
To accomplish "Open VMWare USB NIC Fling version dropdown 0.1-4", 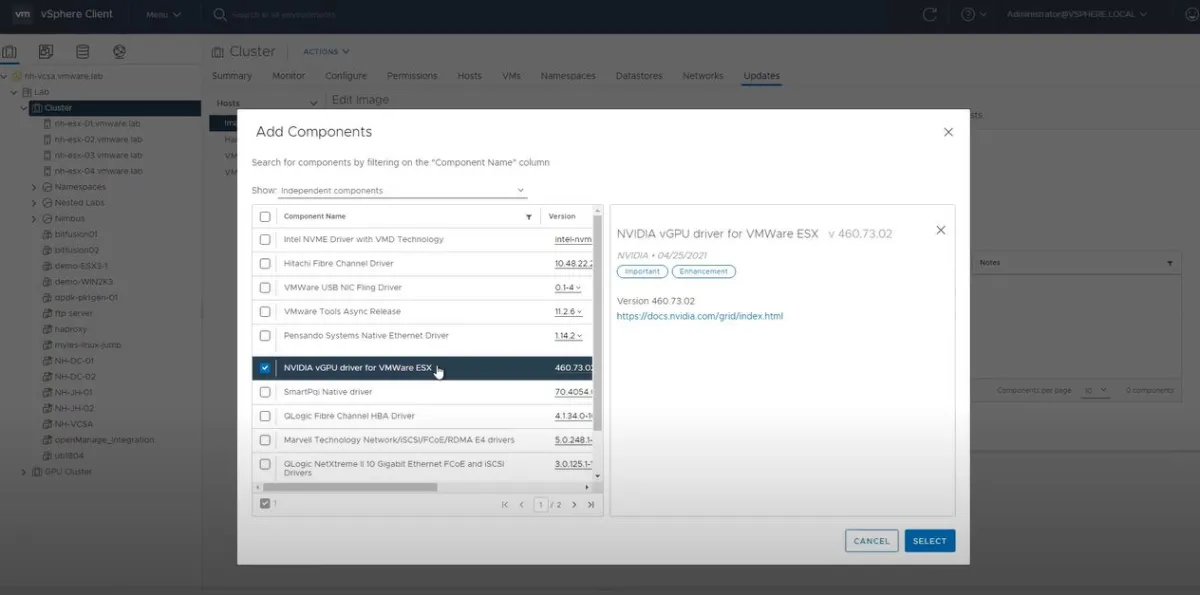I will tap(568, 288).
